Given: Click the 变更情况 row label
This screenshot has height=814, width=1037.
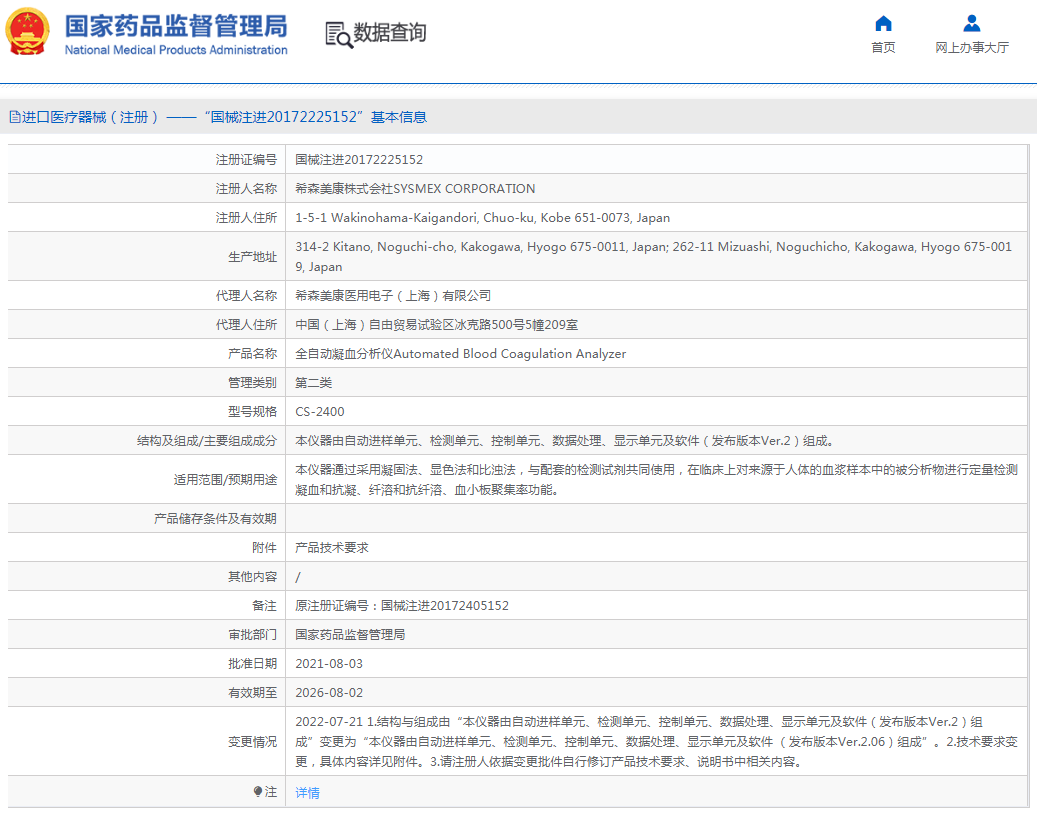Looking at the screenshot, I should click(252, 742).
